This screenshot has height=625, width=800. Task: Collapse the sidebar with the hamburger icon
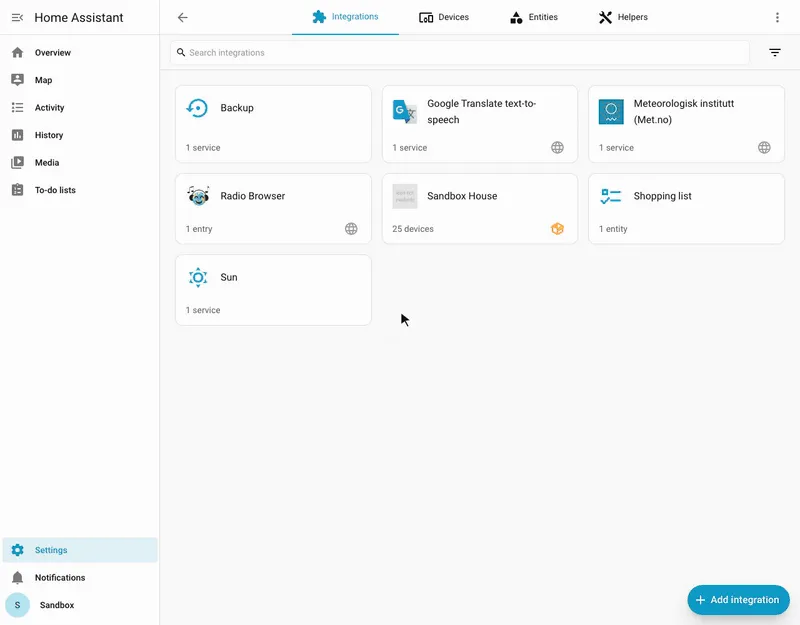pos(17,18)
